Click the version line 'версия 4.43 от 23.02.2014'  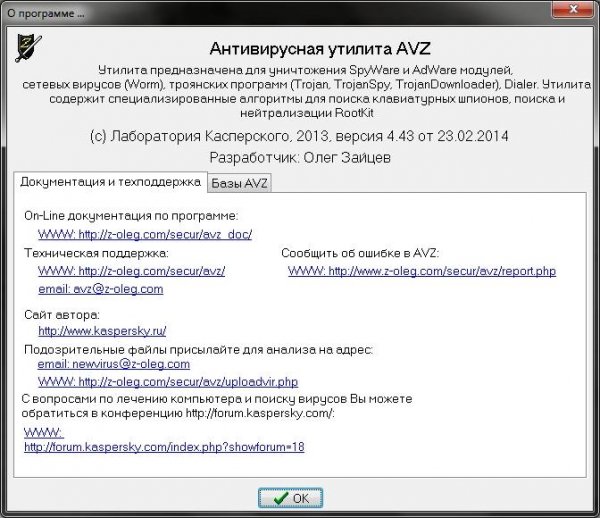(x=422, y=136)
